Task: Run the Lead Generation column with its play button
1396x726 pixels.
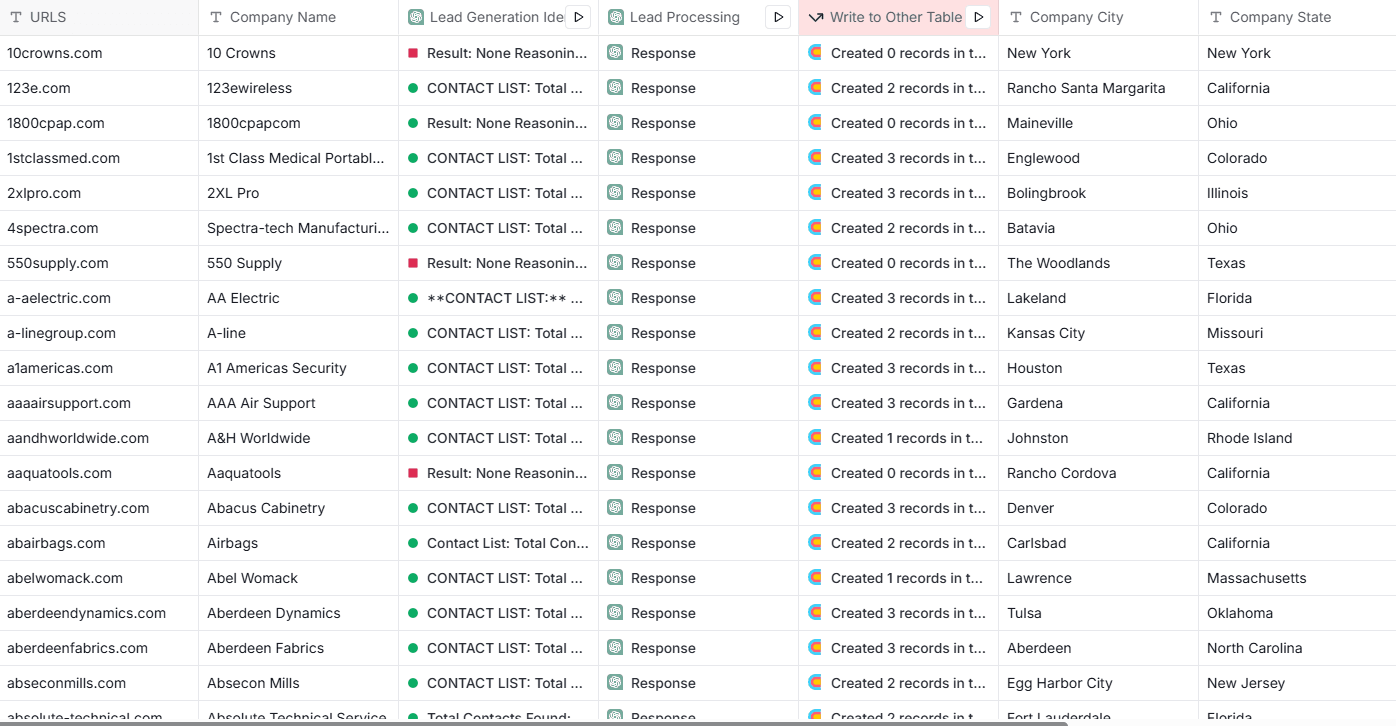Action: 578,17
